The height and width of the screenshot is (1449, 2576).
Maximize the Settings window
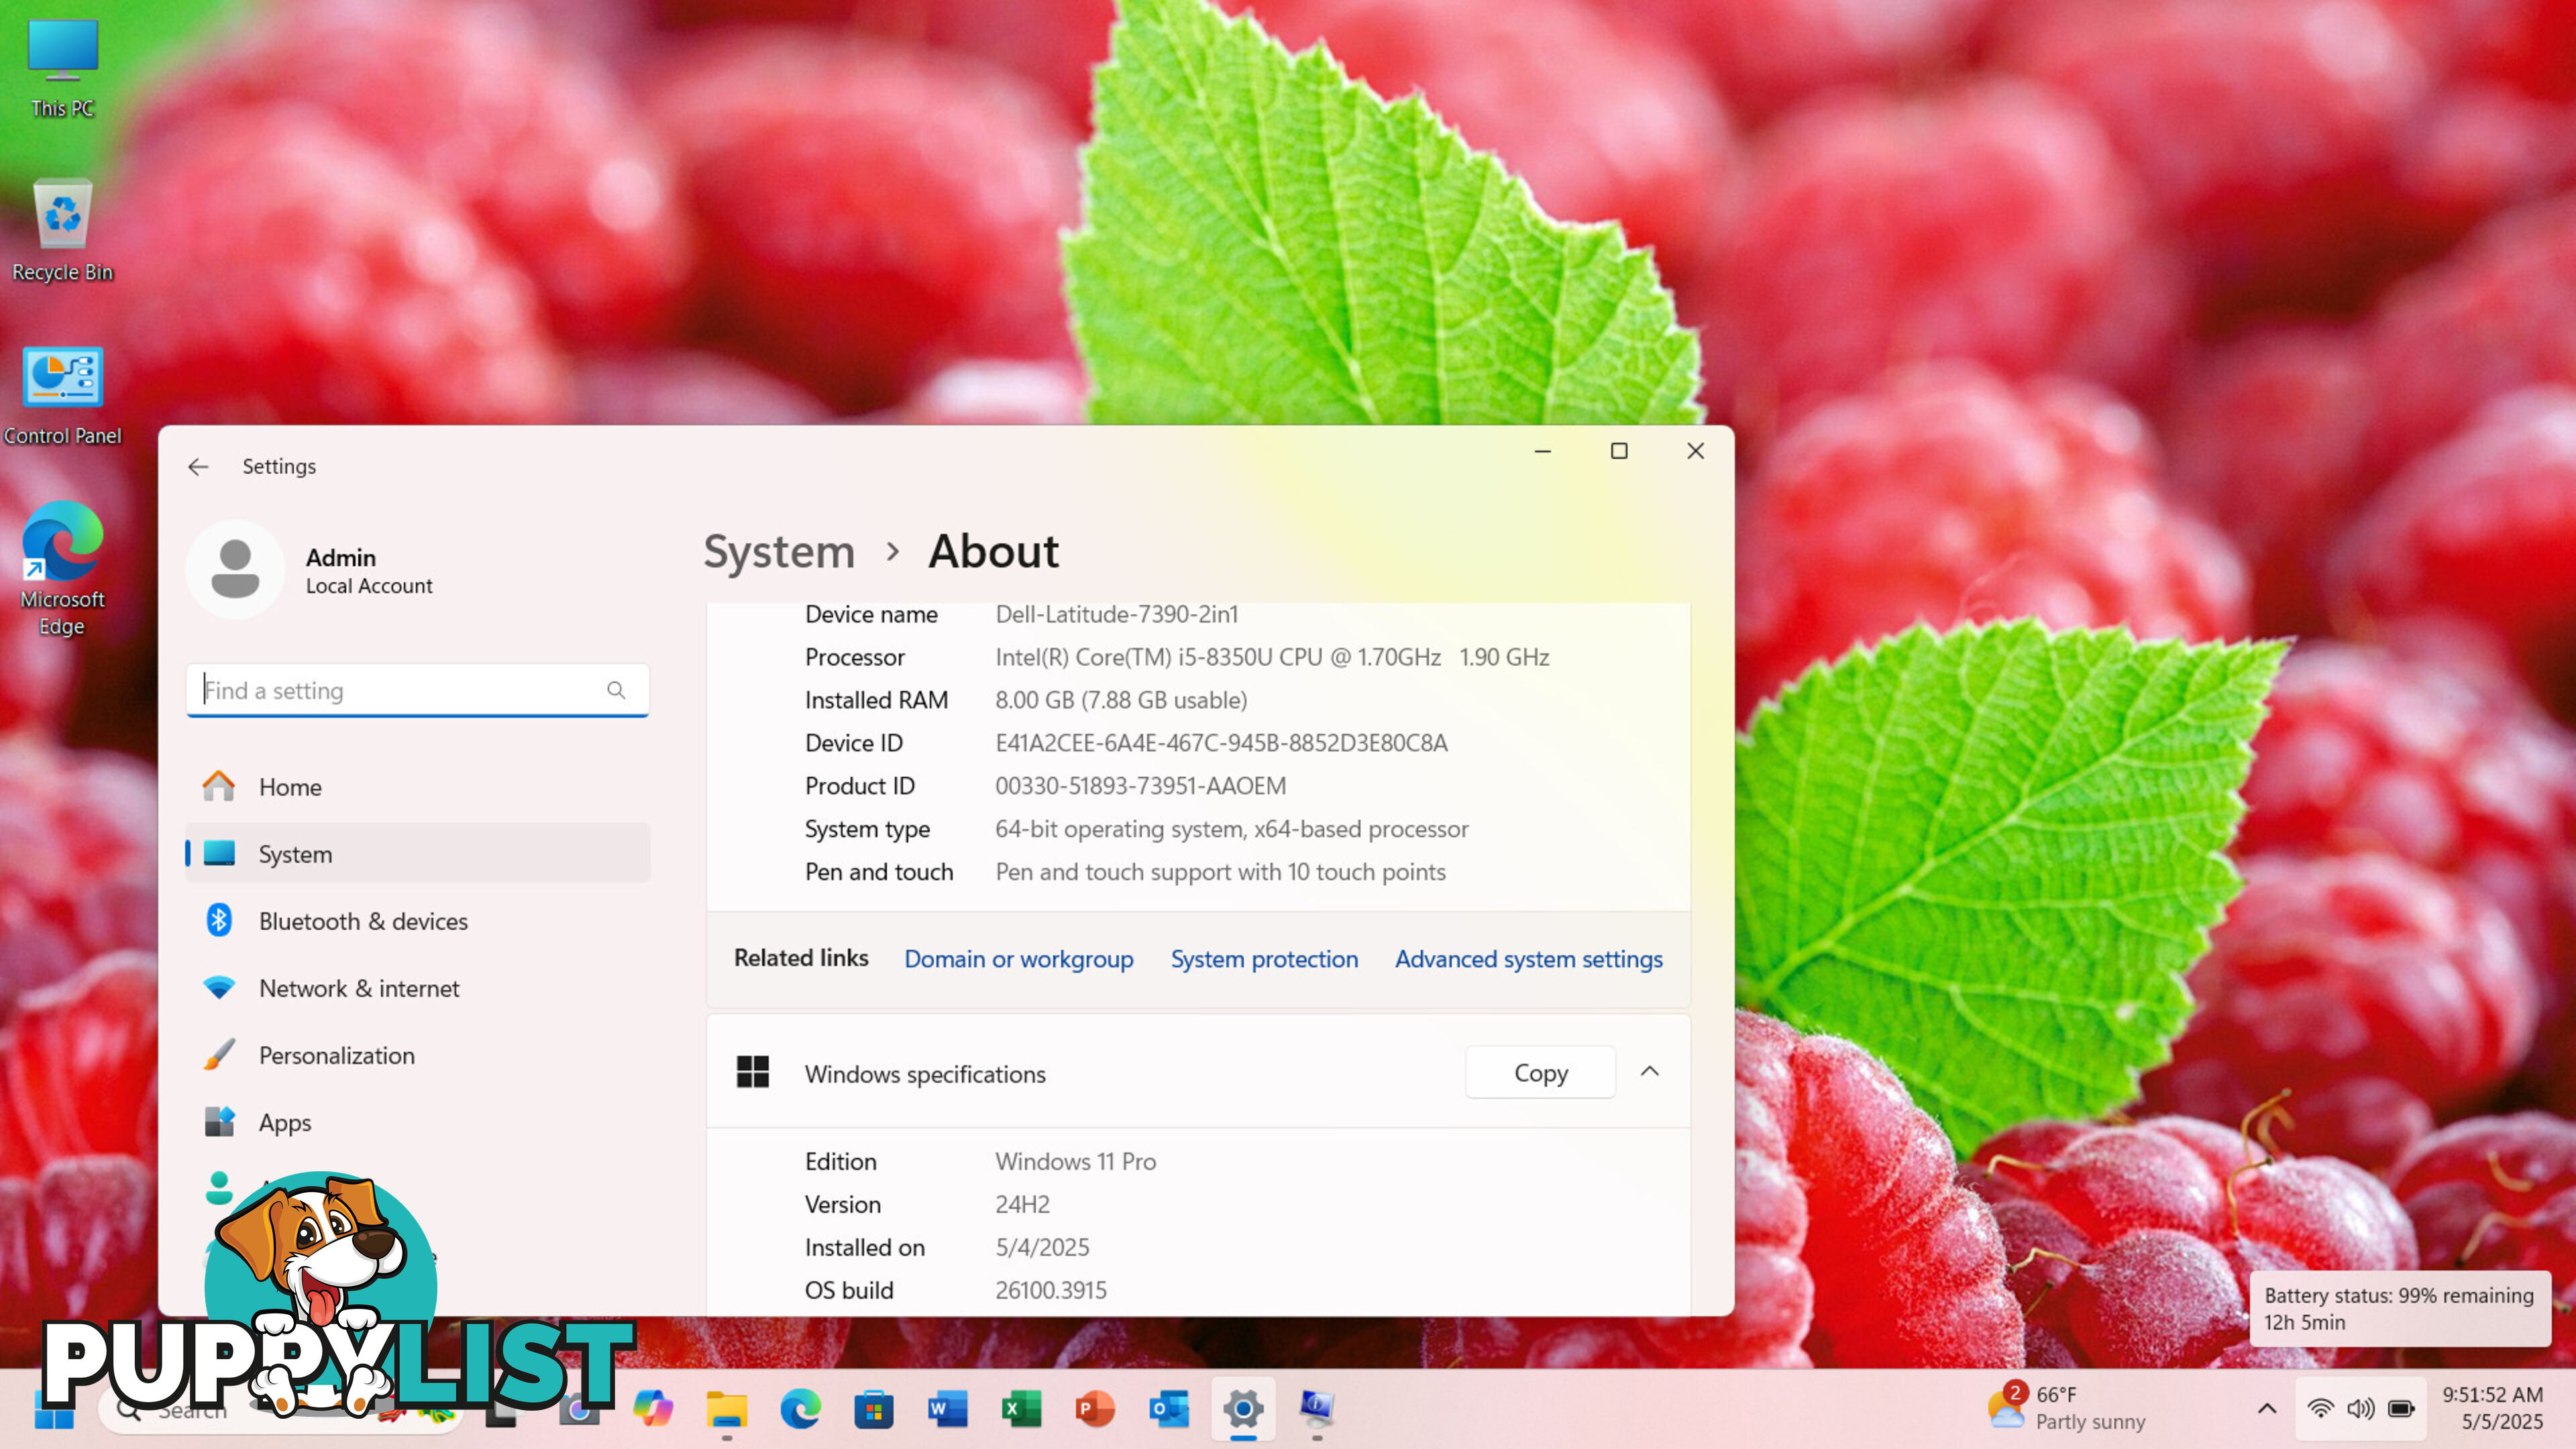[1619, 451]
